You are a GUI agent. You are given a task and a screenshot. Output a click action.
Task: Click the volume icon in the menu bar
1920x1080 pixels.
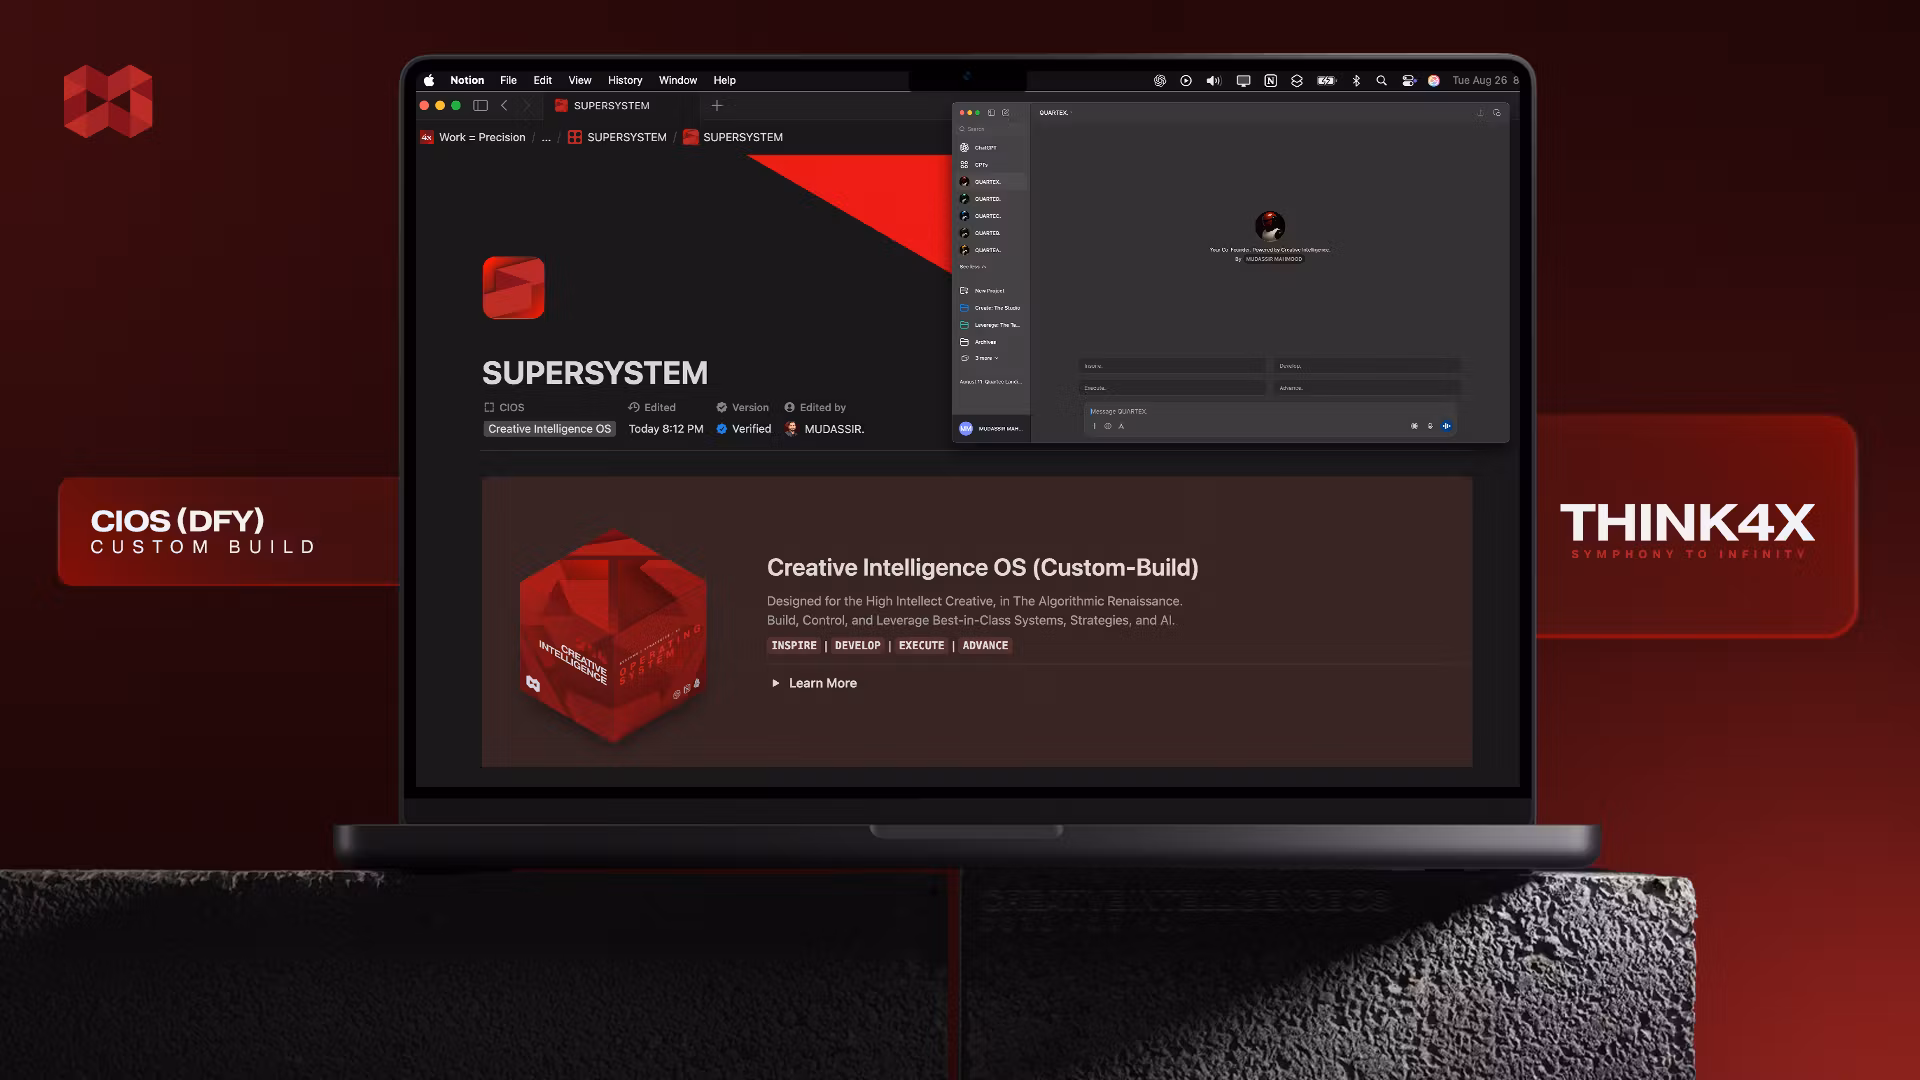(x=1213, y=81)
